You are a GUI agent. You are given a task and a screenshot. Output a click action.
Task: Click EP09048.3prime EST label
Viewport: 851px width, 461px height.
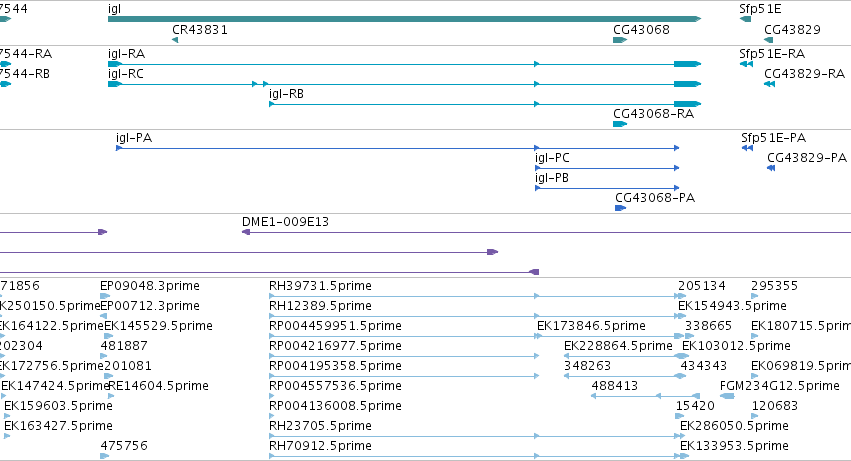point(150,286)
